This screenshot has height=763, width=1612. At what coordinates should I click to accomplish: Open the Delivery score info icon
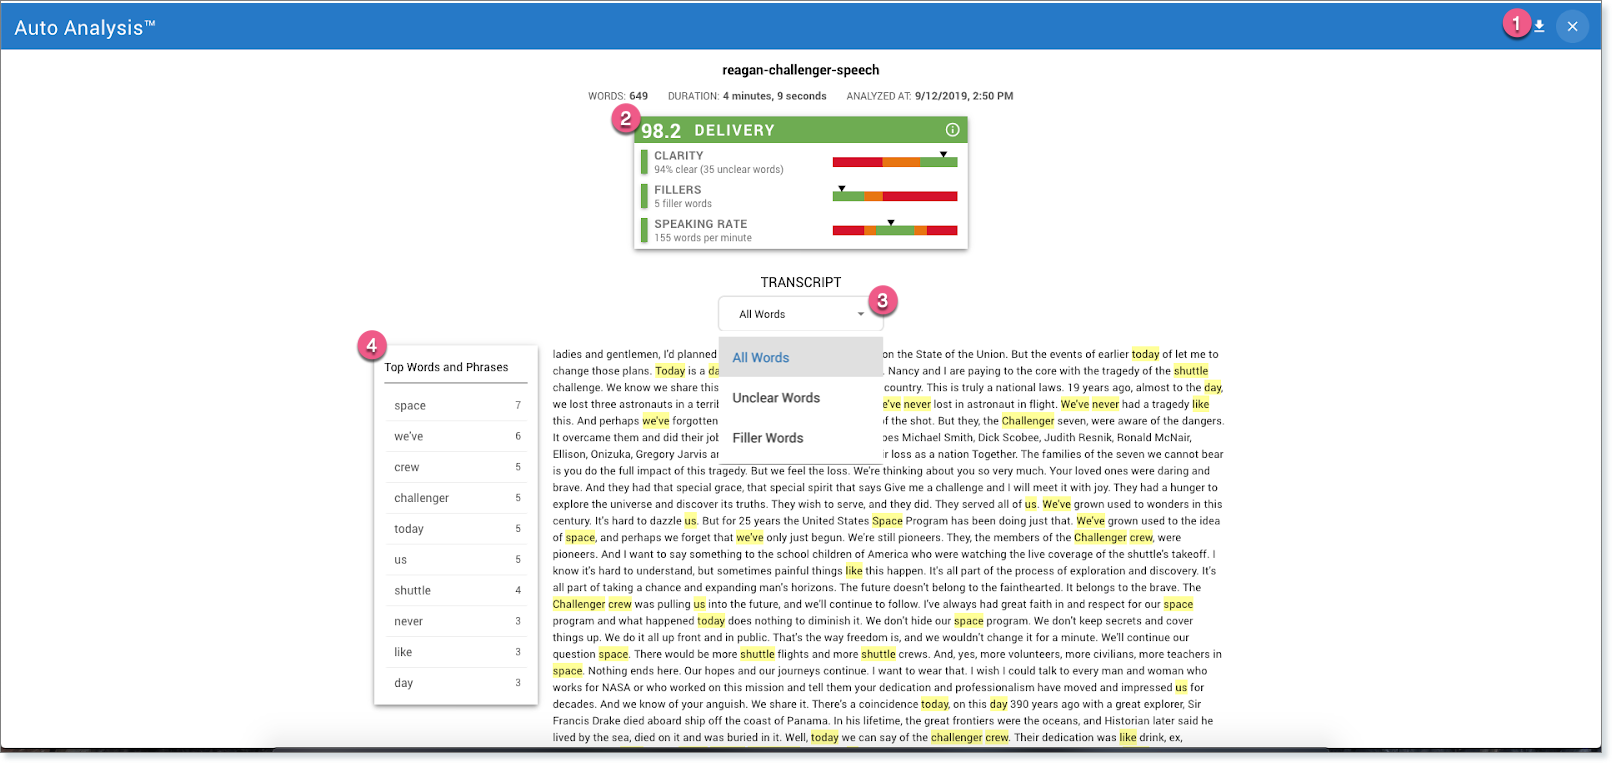(x=952, y=130)
